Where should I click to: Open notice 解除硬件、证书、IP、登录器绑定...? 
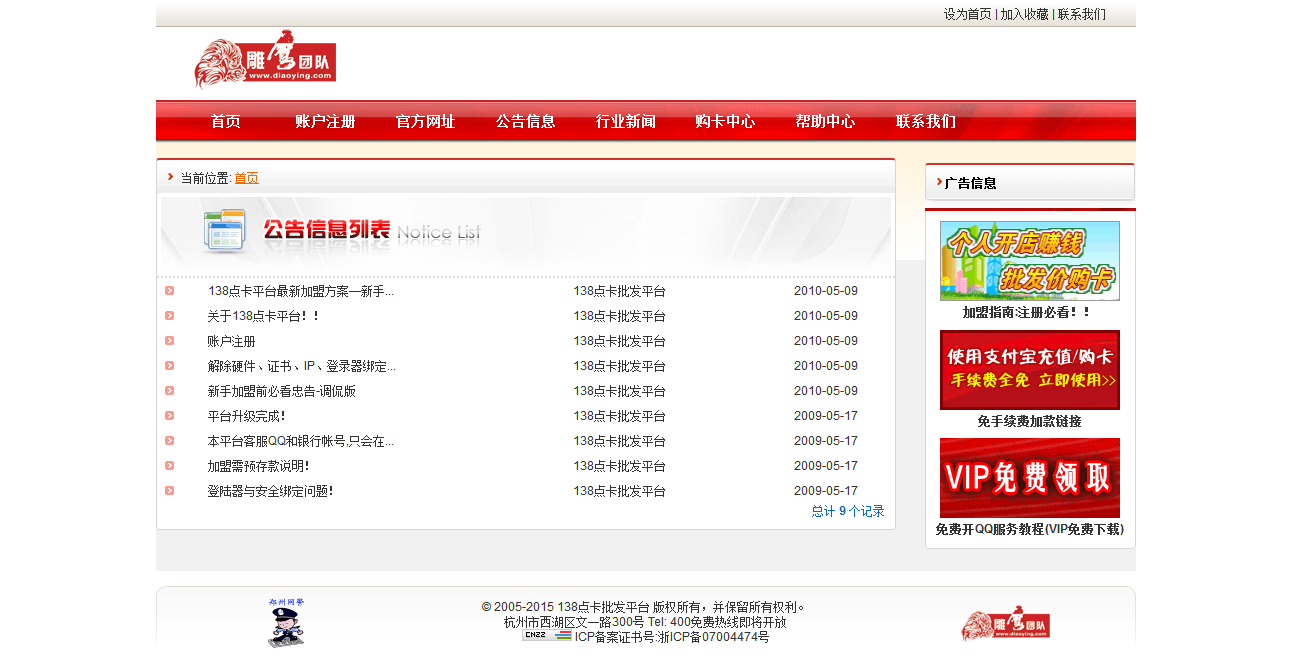(302, 366)
